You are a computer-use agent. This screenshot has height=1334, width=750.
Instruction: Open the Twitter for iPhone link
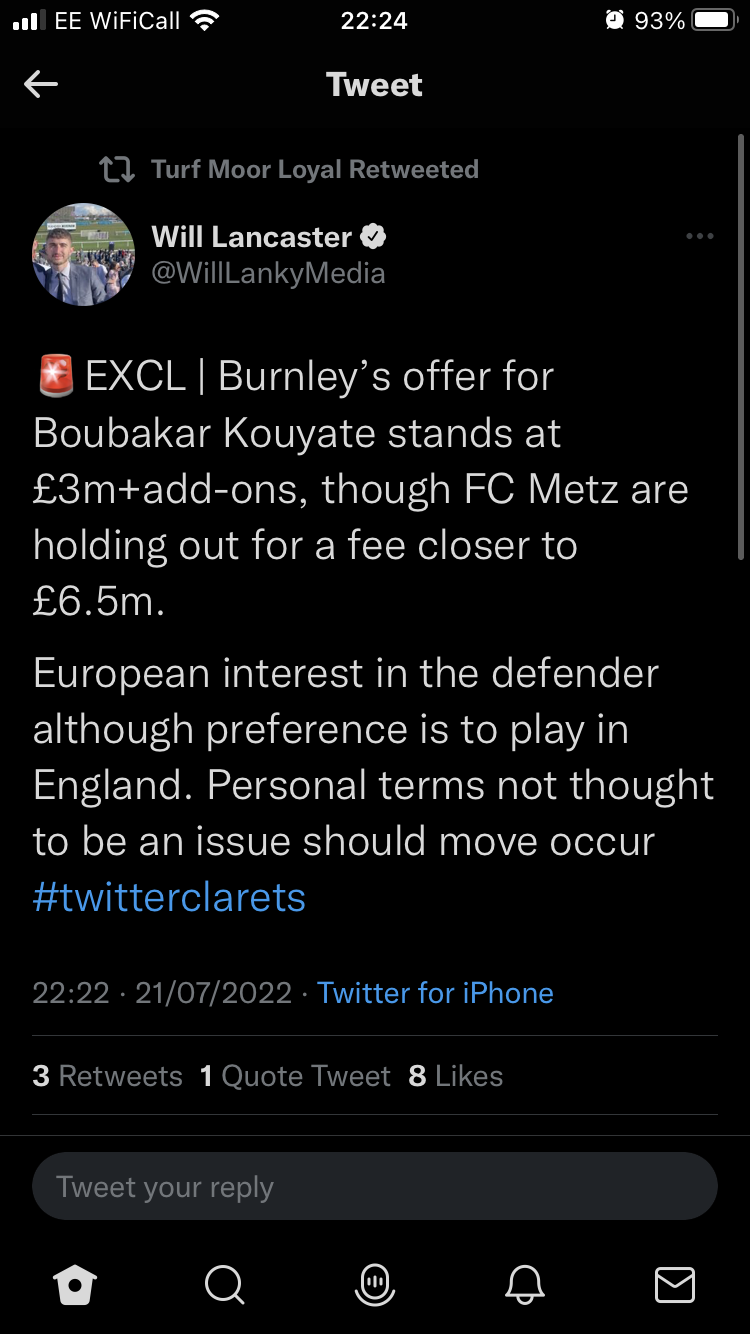coord(435,993)
